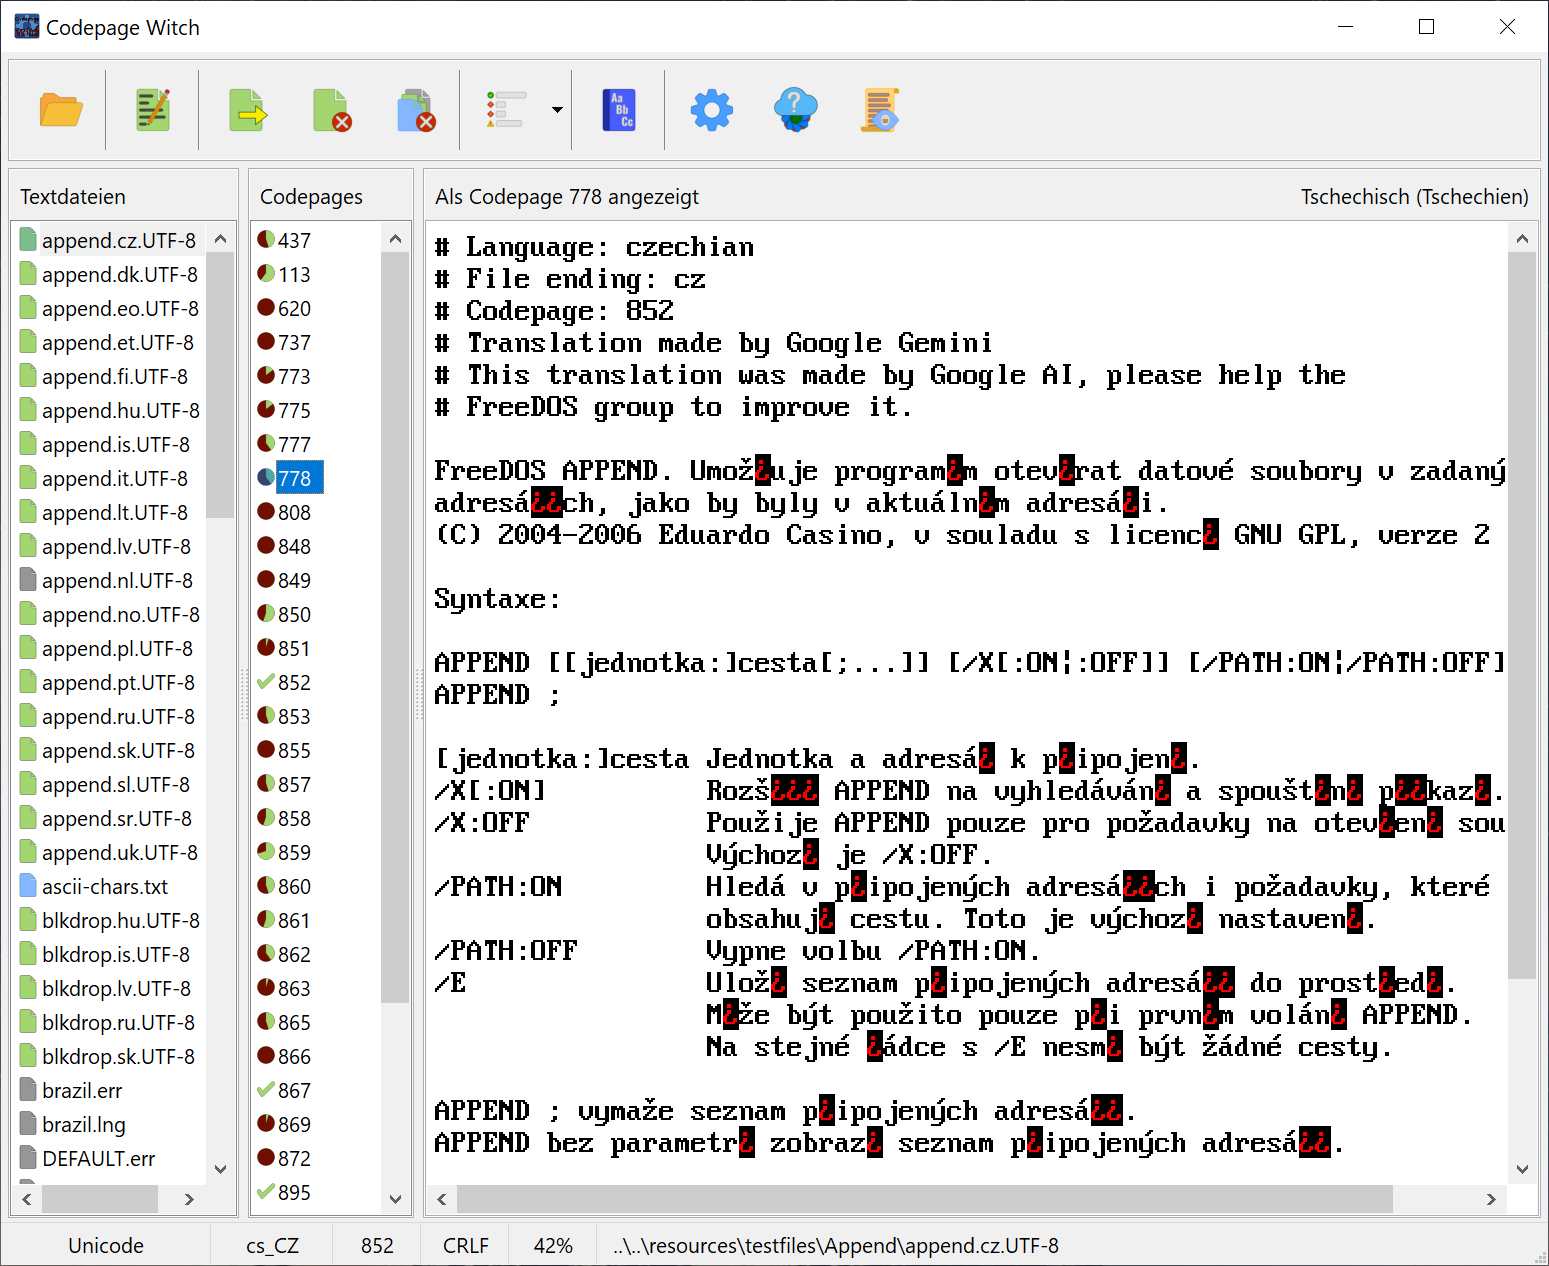Select codepage 867 with green checkmark
1549x1266 pixels.
tap(294, 1091)
